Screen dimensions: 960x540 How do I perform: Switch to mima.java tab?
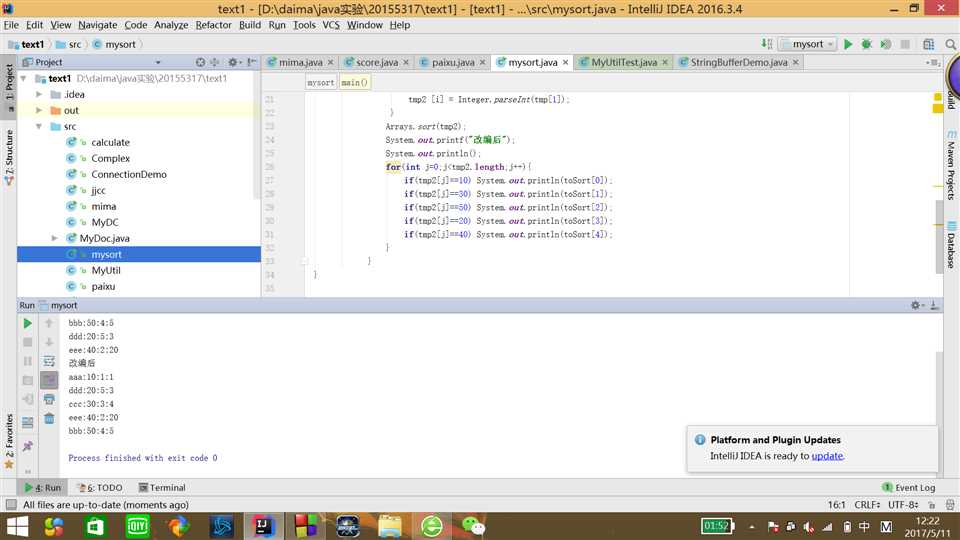click(300, 62)
